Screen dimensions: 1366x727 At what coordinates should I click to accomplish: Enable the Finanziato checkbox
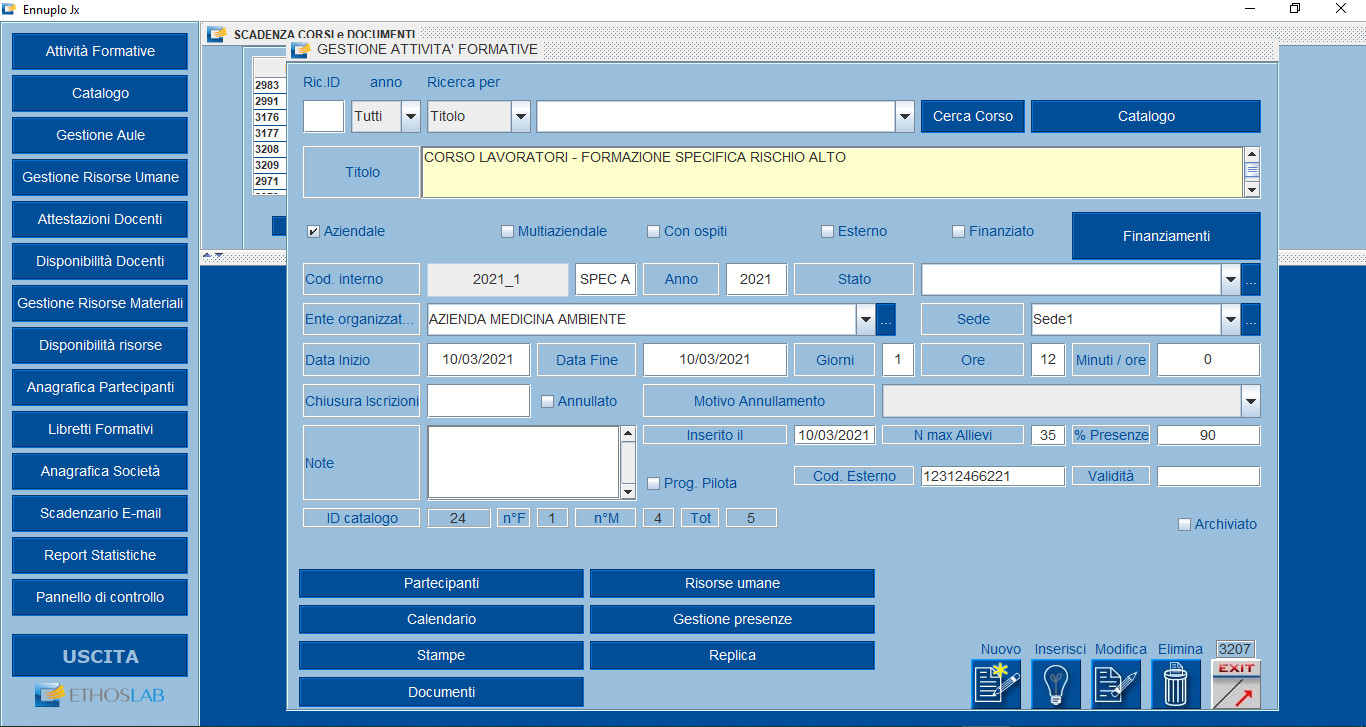(959, 232)
